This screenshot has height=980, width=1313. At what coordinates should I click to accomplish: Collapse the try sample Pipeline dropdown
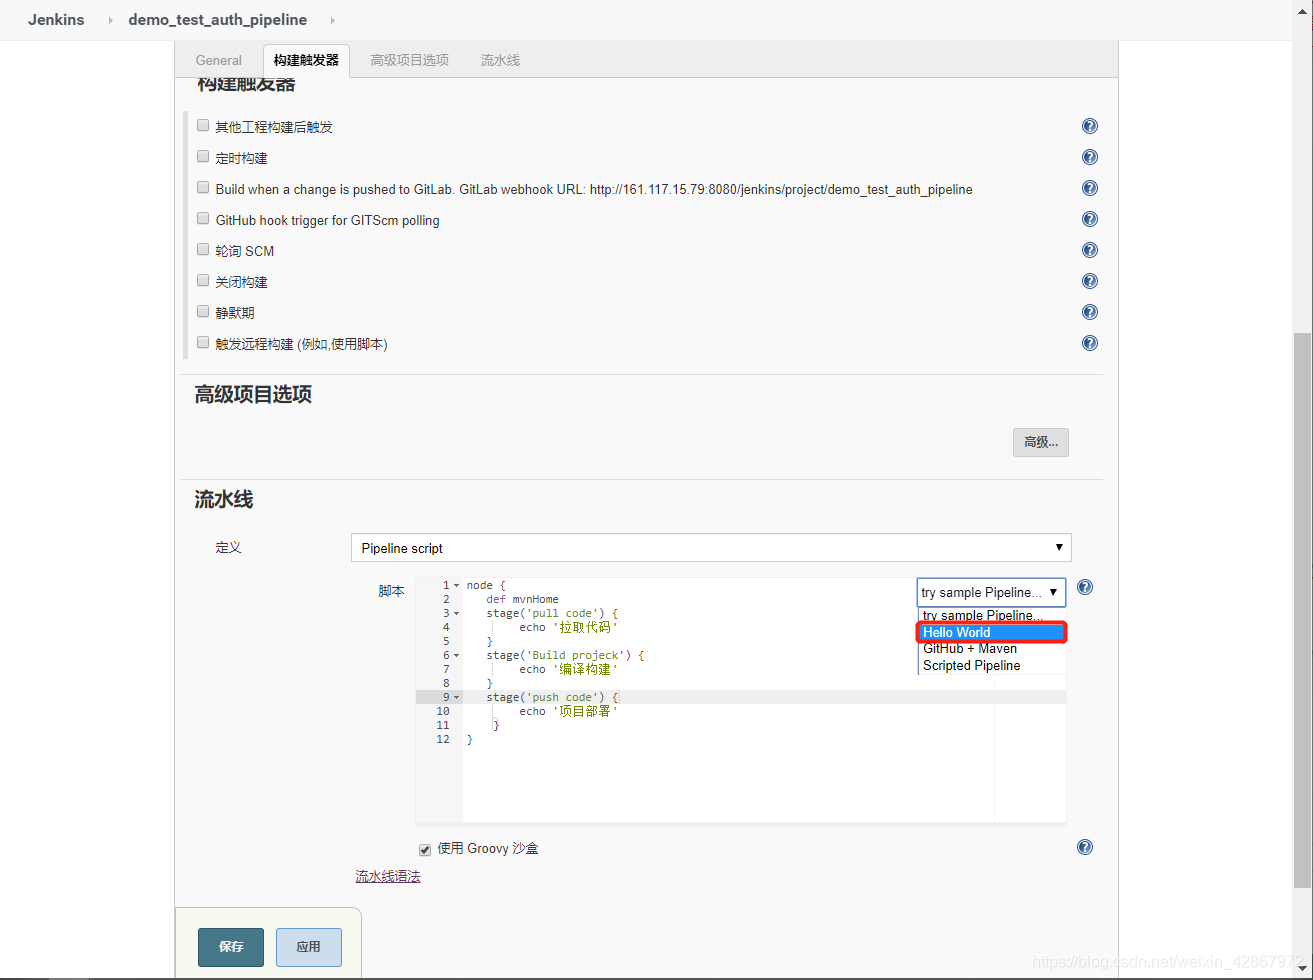click(x=991, y=592)
